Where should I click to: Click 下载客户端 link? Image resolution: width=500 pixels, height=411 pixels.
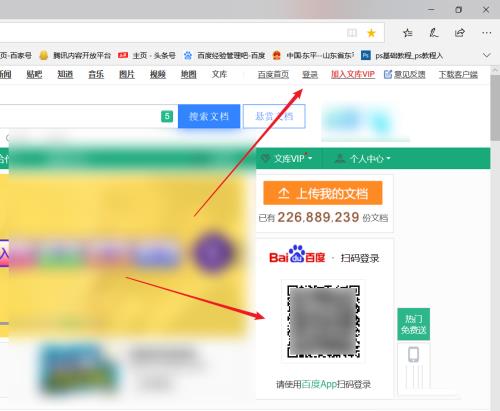click(x=458, y=74)
